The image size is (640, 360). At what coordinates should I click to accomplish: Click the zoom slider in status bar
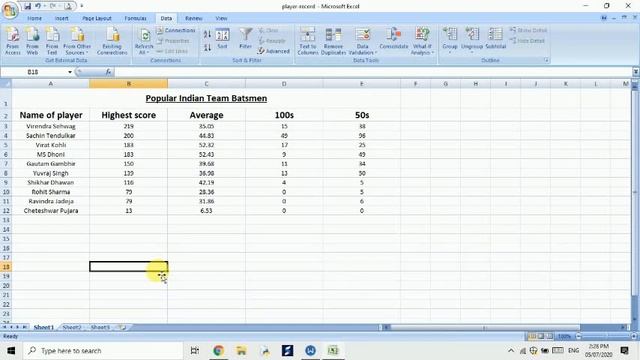coord(606,336)
